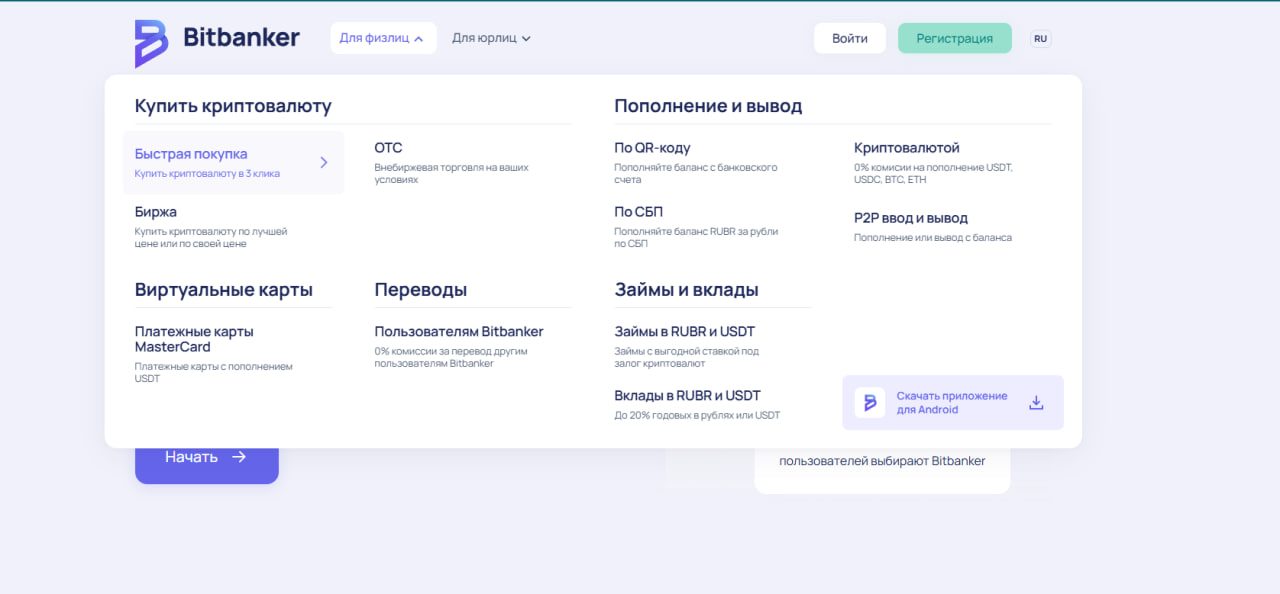Select Быстрая покупка menu item
This screenshot has width=1280, height=594.
(233, 162)
